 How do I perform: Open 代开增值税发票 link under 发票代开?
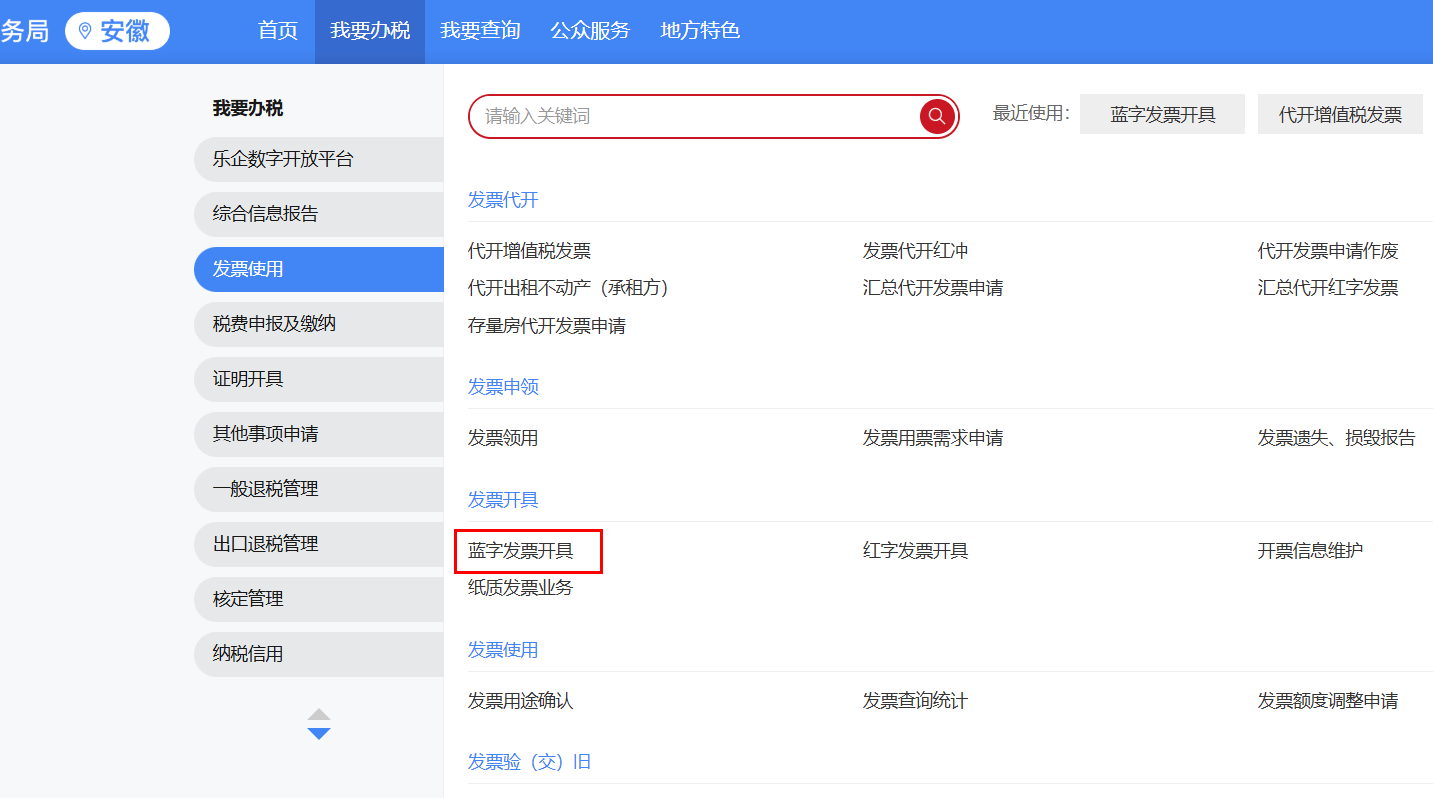click(x=529, y=251)
